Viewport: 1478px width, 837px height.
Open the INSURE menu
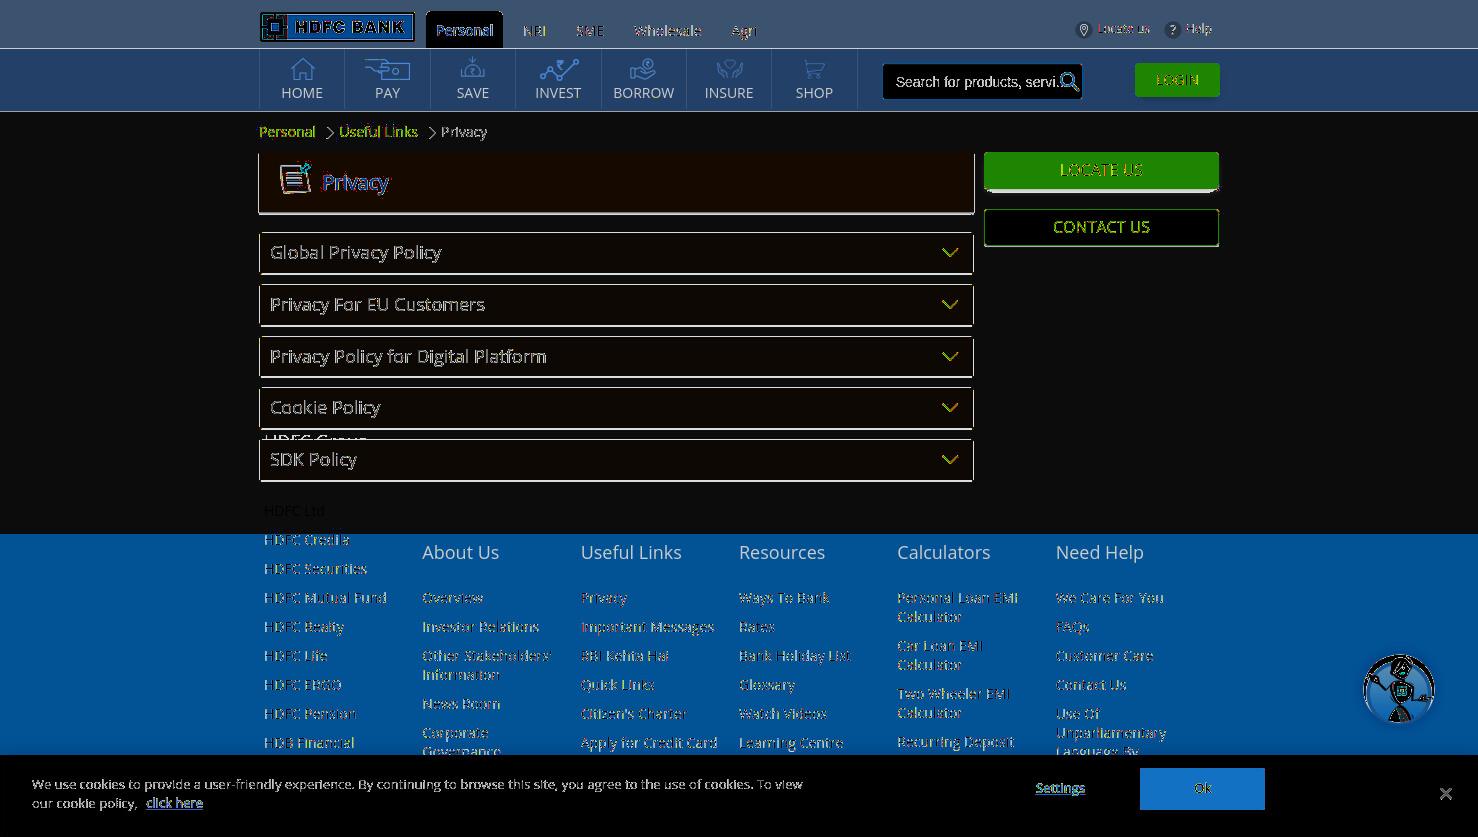tap(729, 80)
